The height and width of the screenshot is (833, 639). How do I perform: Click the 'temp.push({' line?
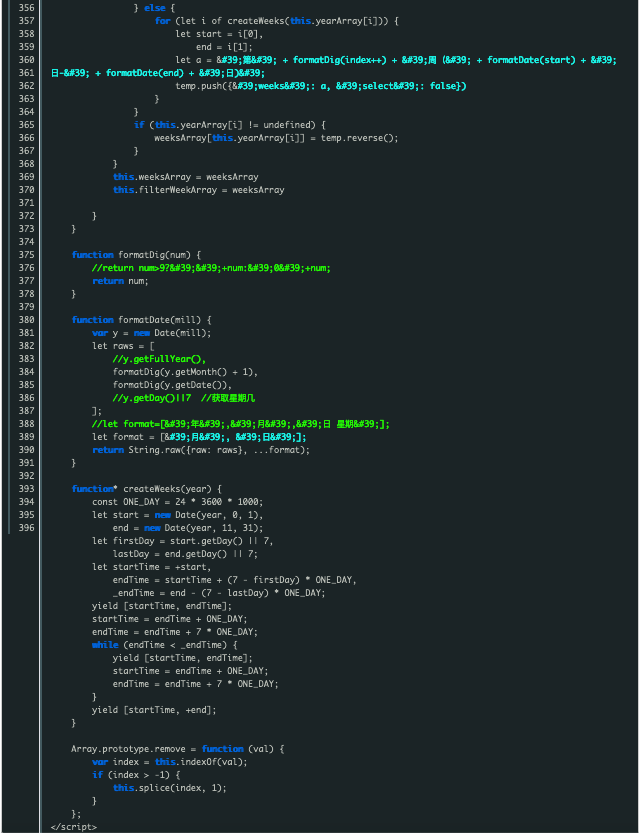(321, 86)
